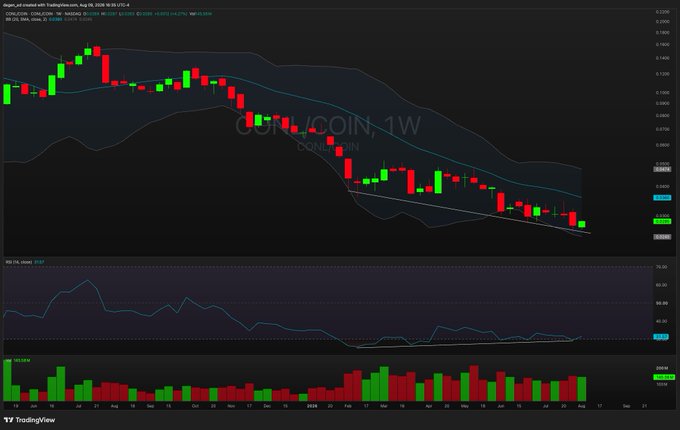
Task: Click the Nov label on the time axis
Action: [x=231, y=406]
